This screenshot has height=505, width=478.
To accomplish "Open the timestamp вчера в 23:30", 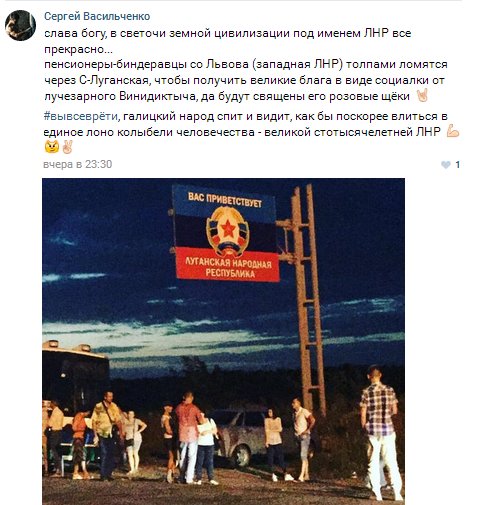I will pos(78,164).
